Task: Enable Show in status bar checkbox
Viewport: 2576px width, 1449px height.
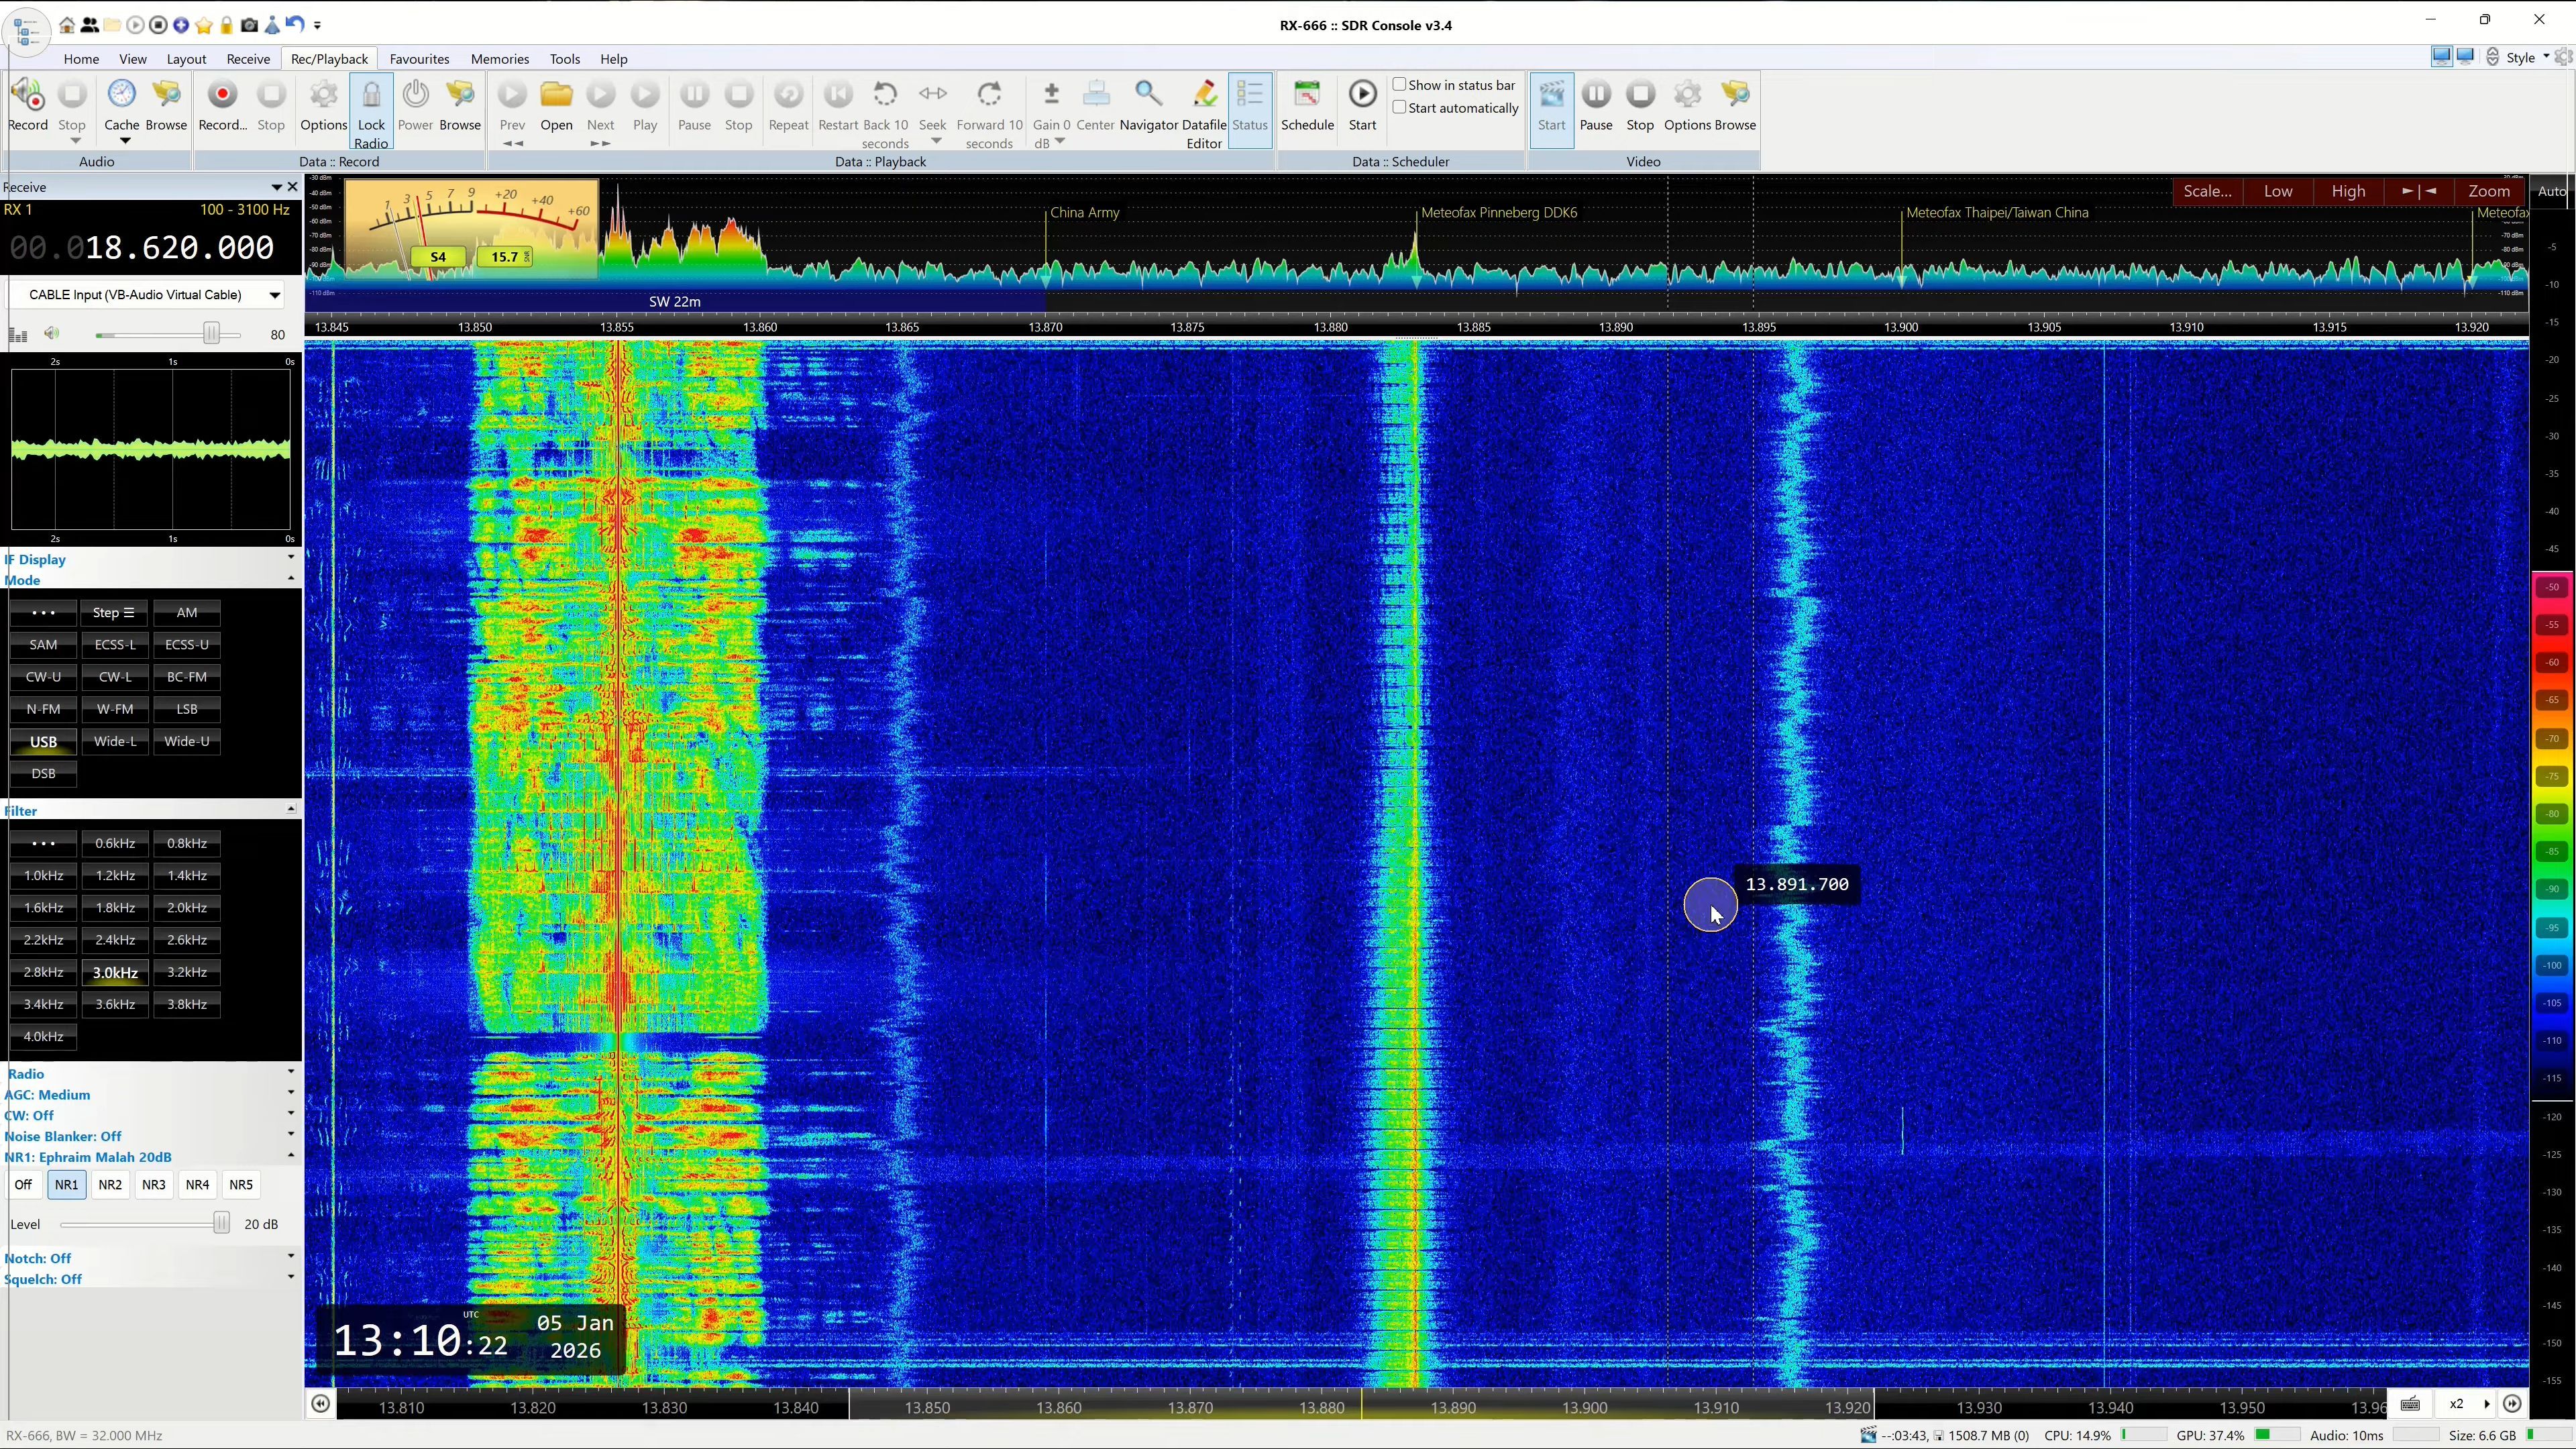Action: pos(1400,85)
